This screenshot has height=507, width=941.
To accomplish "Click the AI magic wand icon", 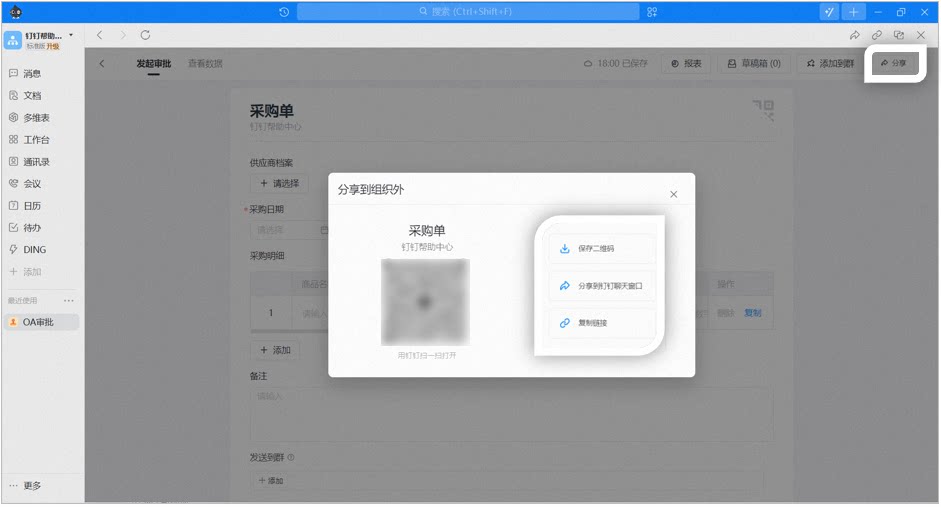I will click(829, 11).
